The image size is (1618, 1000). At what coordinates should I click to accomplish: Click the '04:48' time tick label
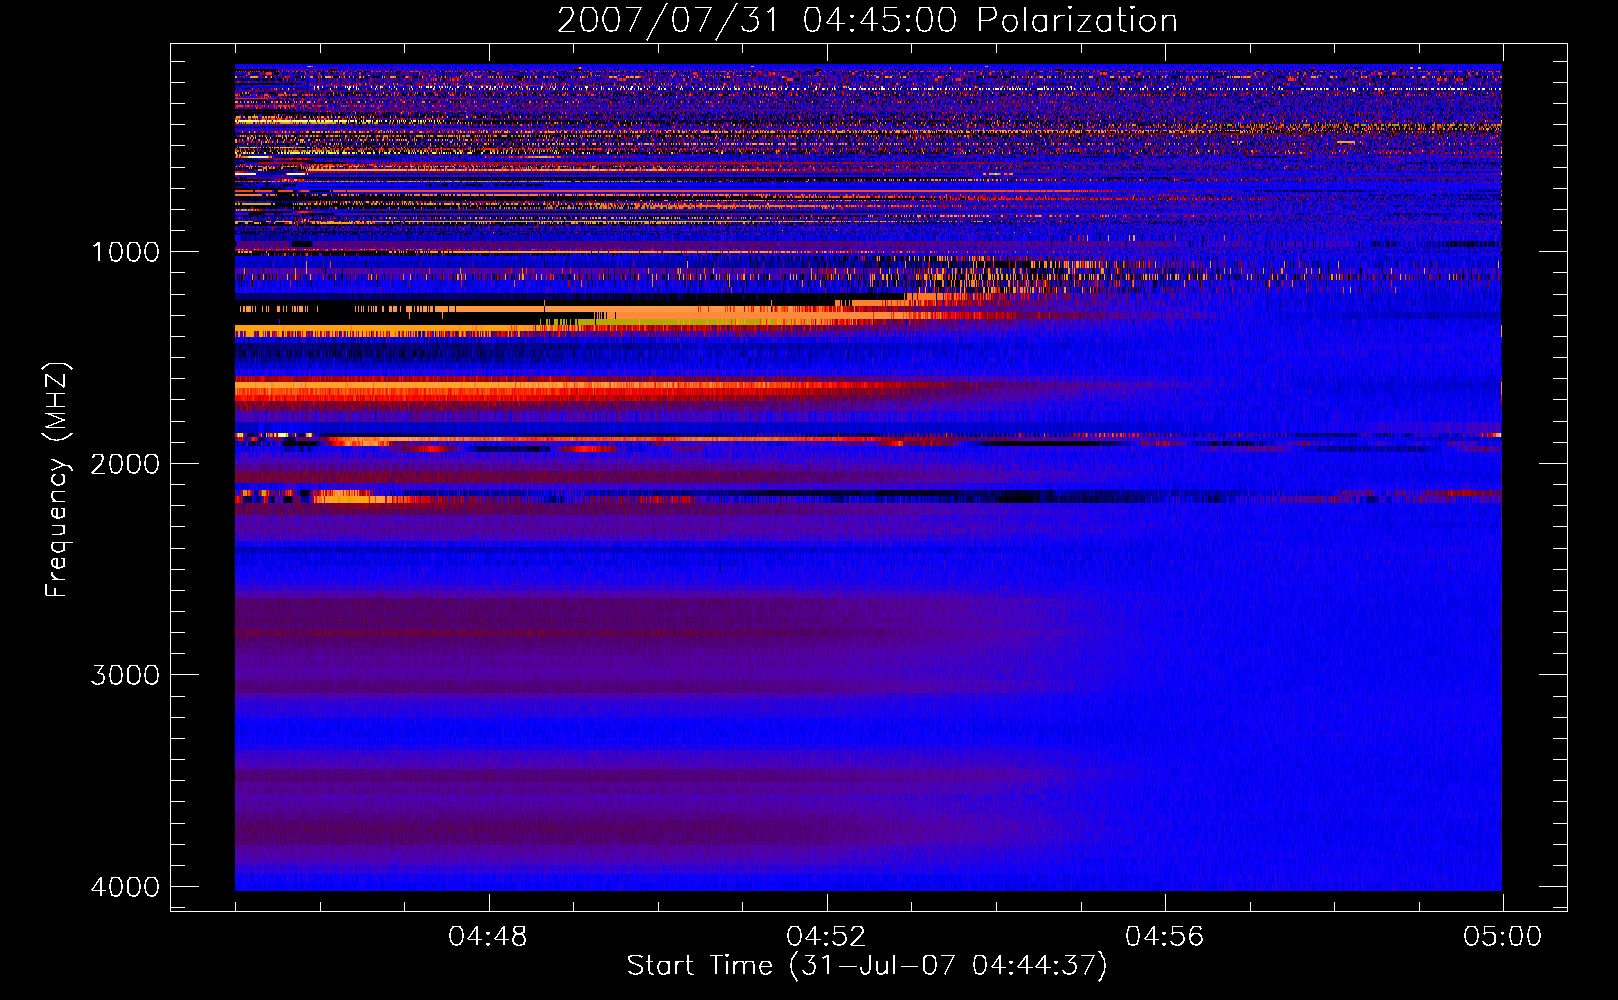(x=488, y=937)
